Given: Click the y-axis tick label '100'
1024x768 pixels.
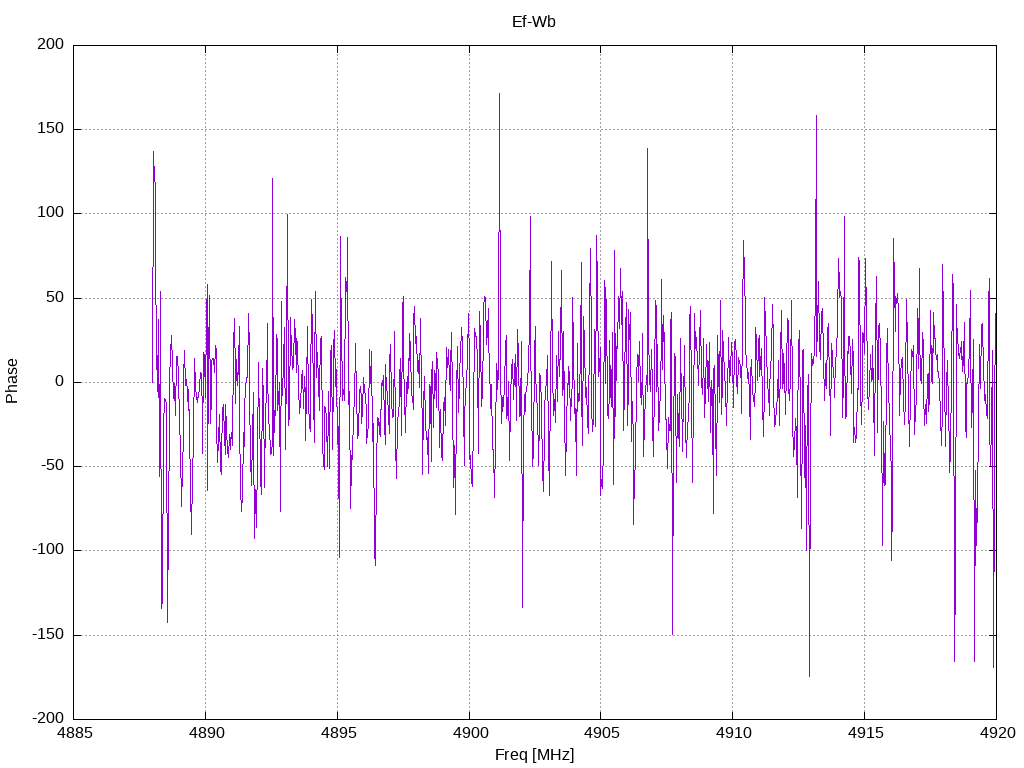Looking at the screenshot, I should click(x=51, y=213).
